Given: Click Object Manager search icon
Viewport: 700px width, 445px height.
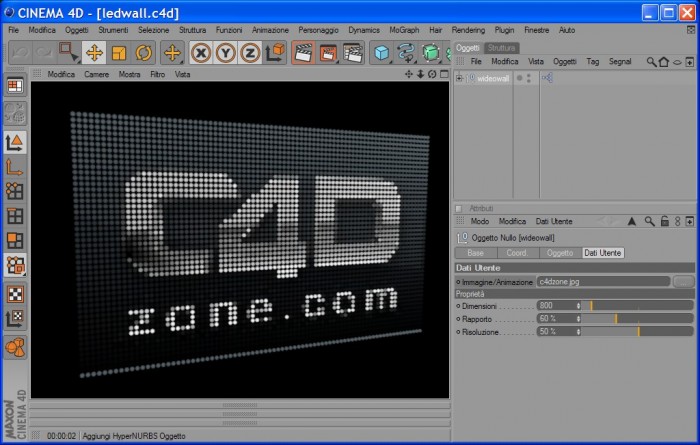Looking at the screenshot, I should point(651,62).
